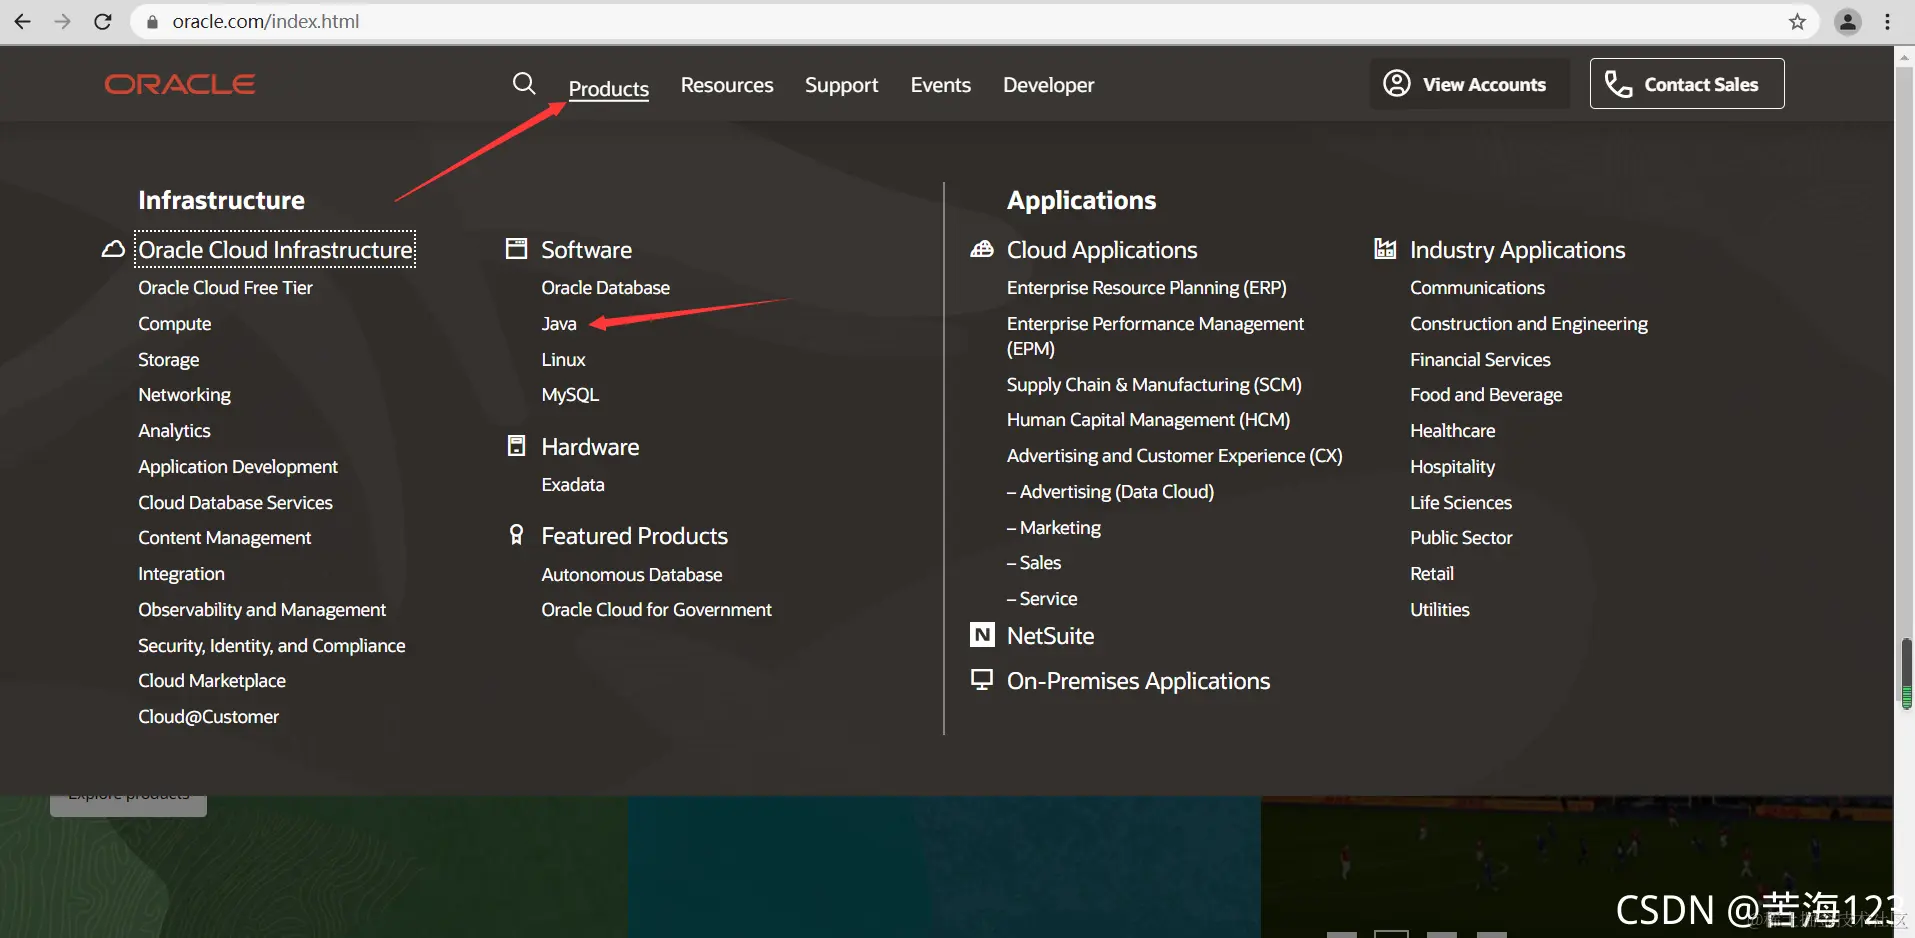The height and width of the screenshot is (938, 1915).
Task: Click the Linux link
Action: [x=563, y=359]
